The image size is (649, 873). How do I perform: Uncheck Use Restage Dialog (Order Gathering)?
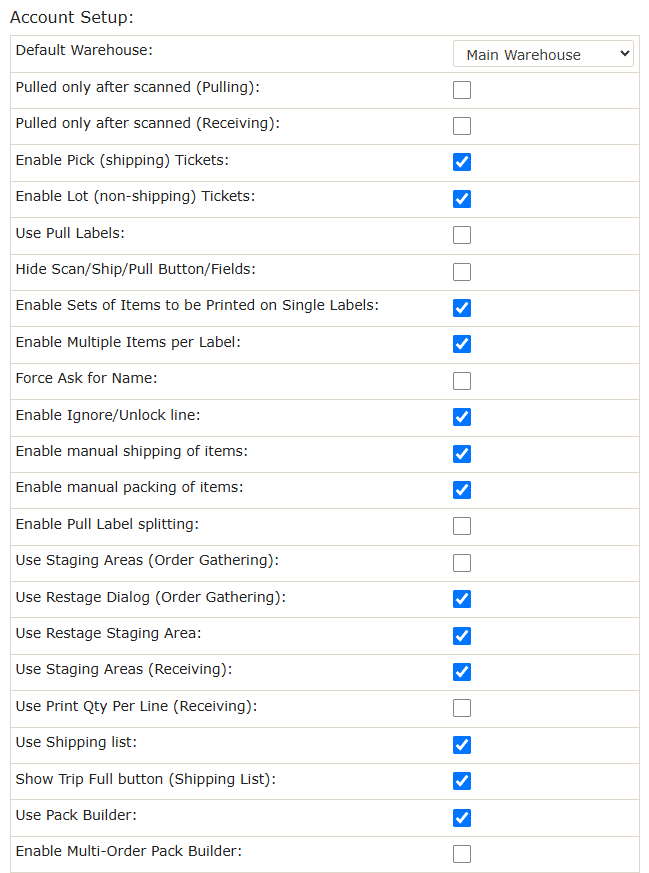pos(461,599)
